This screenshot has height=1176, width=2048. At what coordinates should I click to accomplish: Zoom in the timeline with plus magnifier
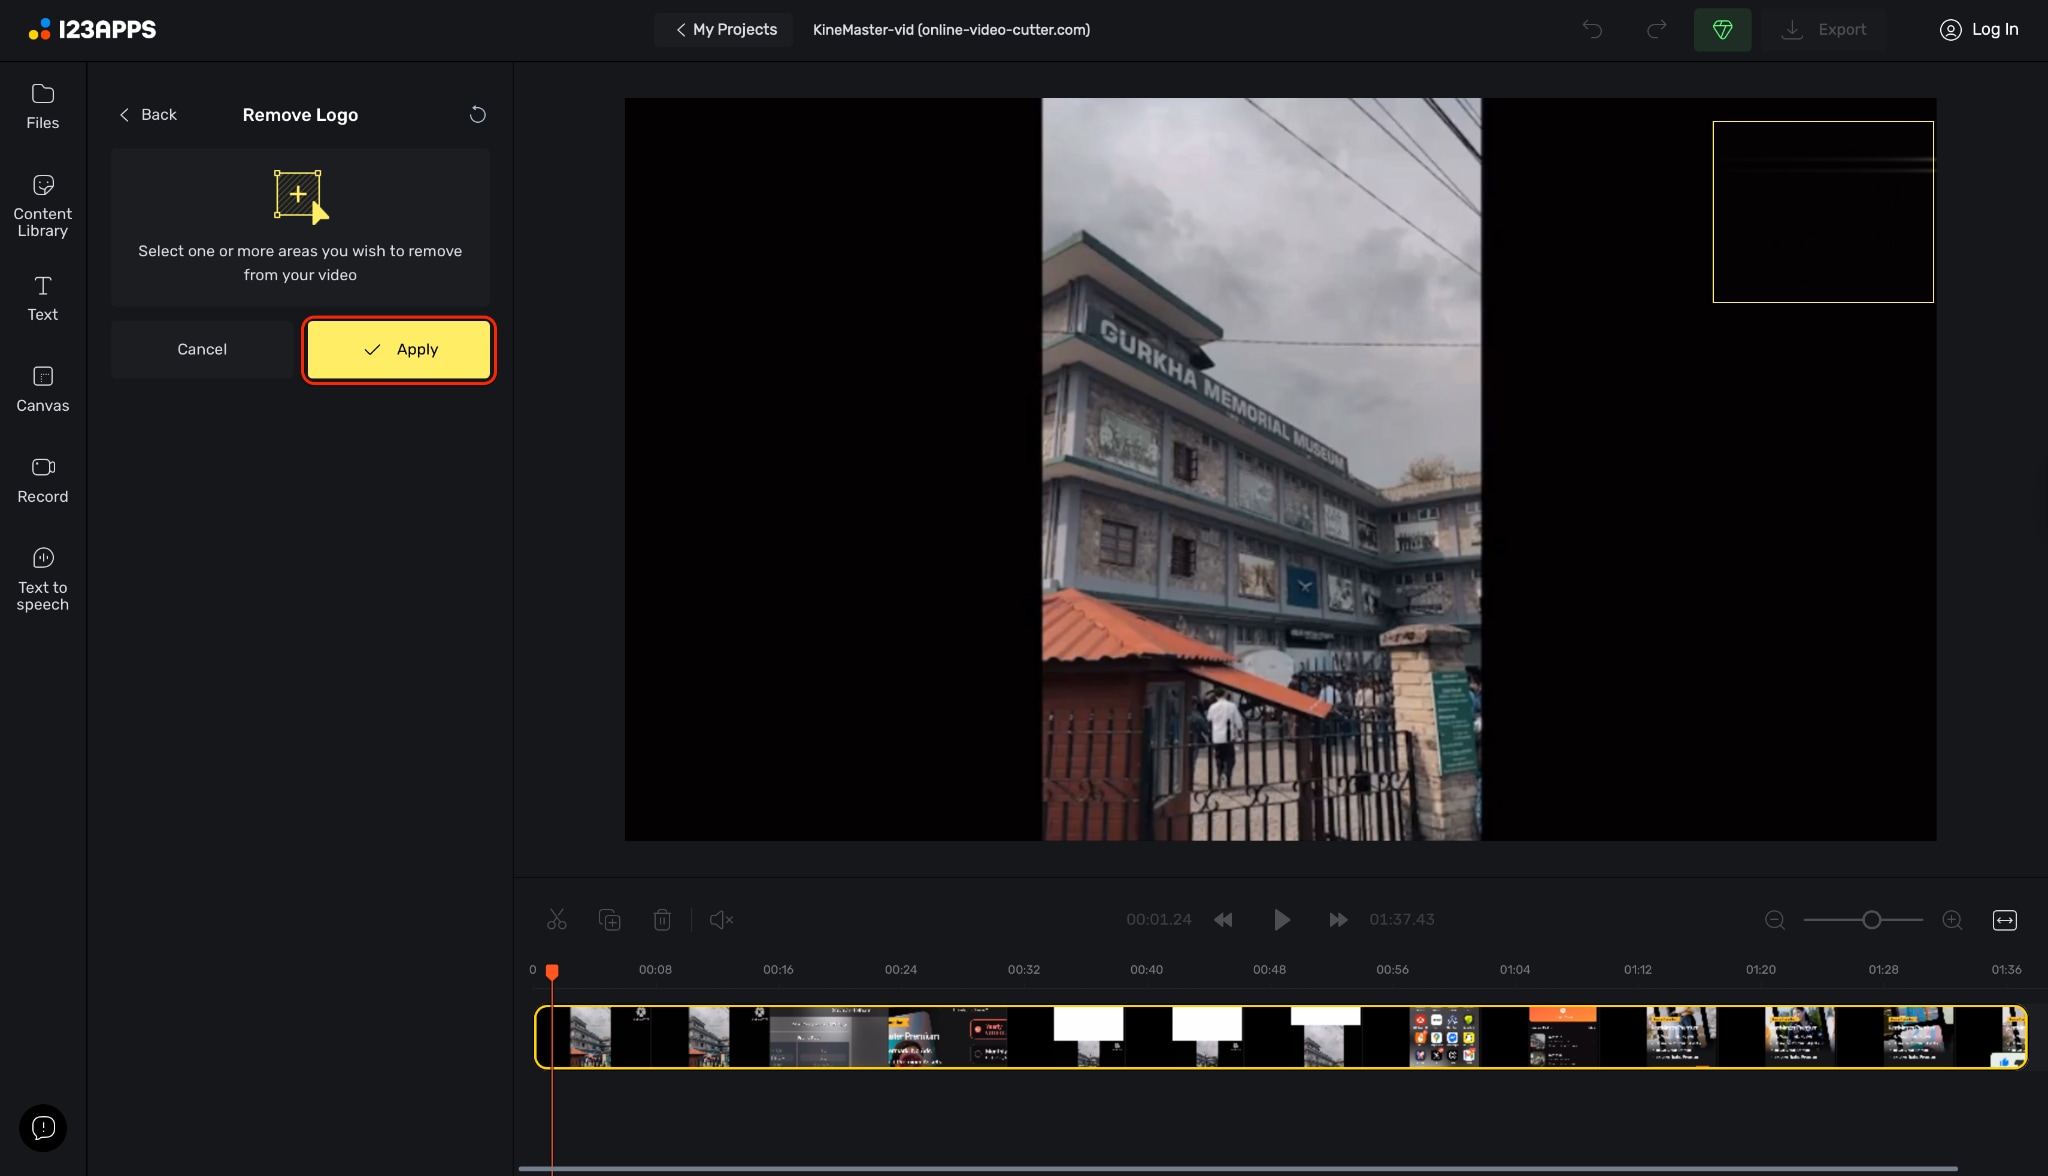[1952, 920]
